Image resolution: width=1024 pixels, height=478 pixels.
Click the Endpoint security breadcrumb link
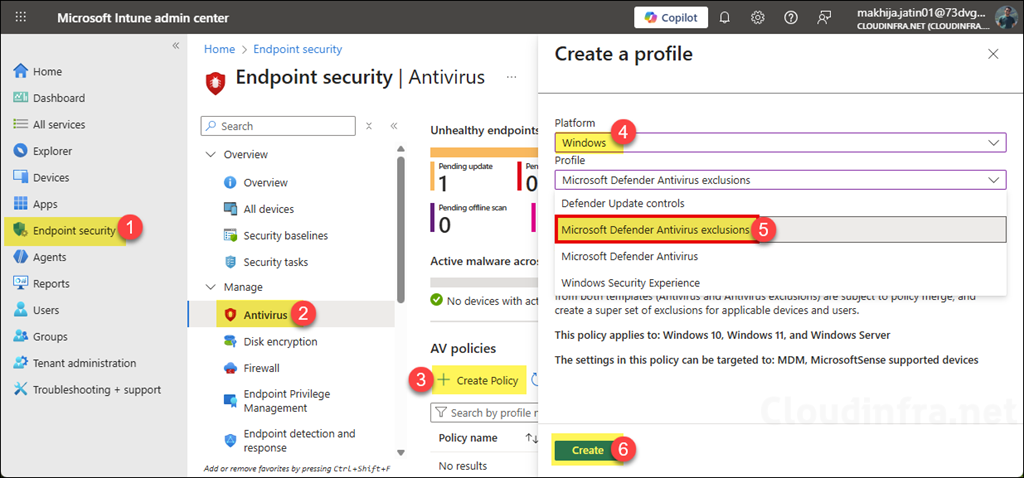pyautogui.click(x=297, y=49)
